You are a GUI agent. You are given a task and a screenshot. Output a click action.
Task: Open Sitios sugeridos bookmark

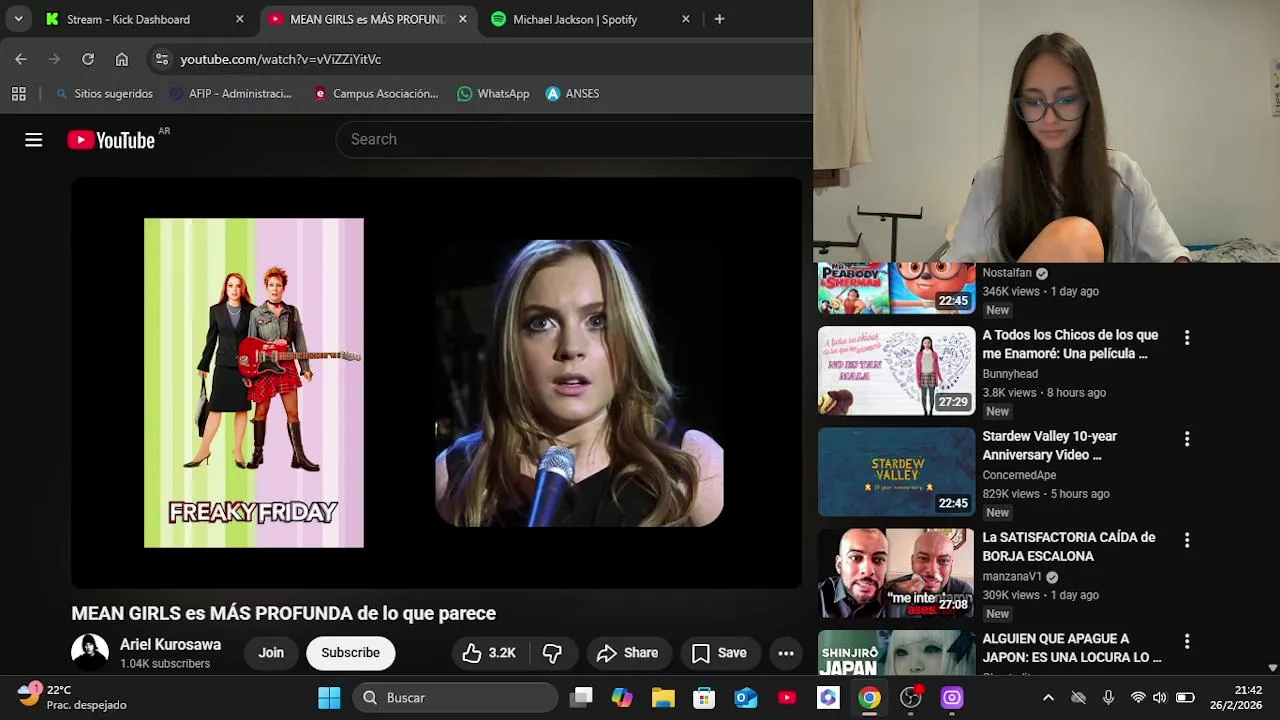point(104,94)
